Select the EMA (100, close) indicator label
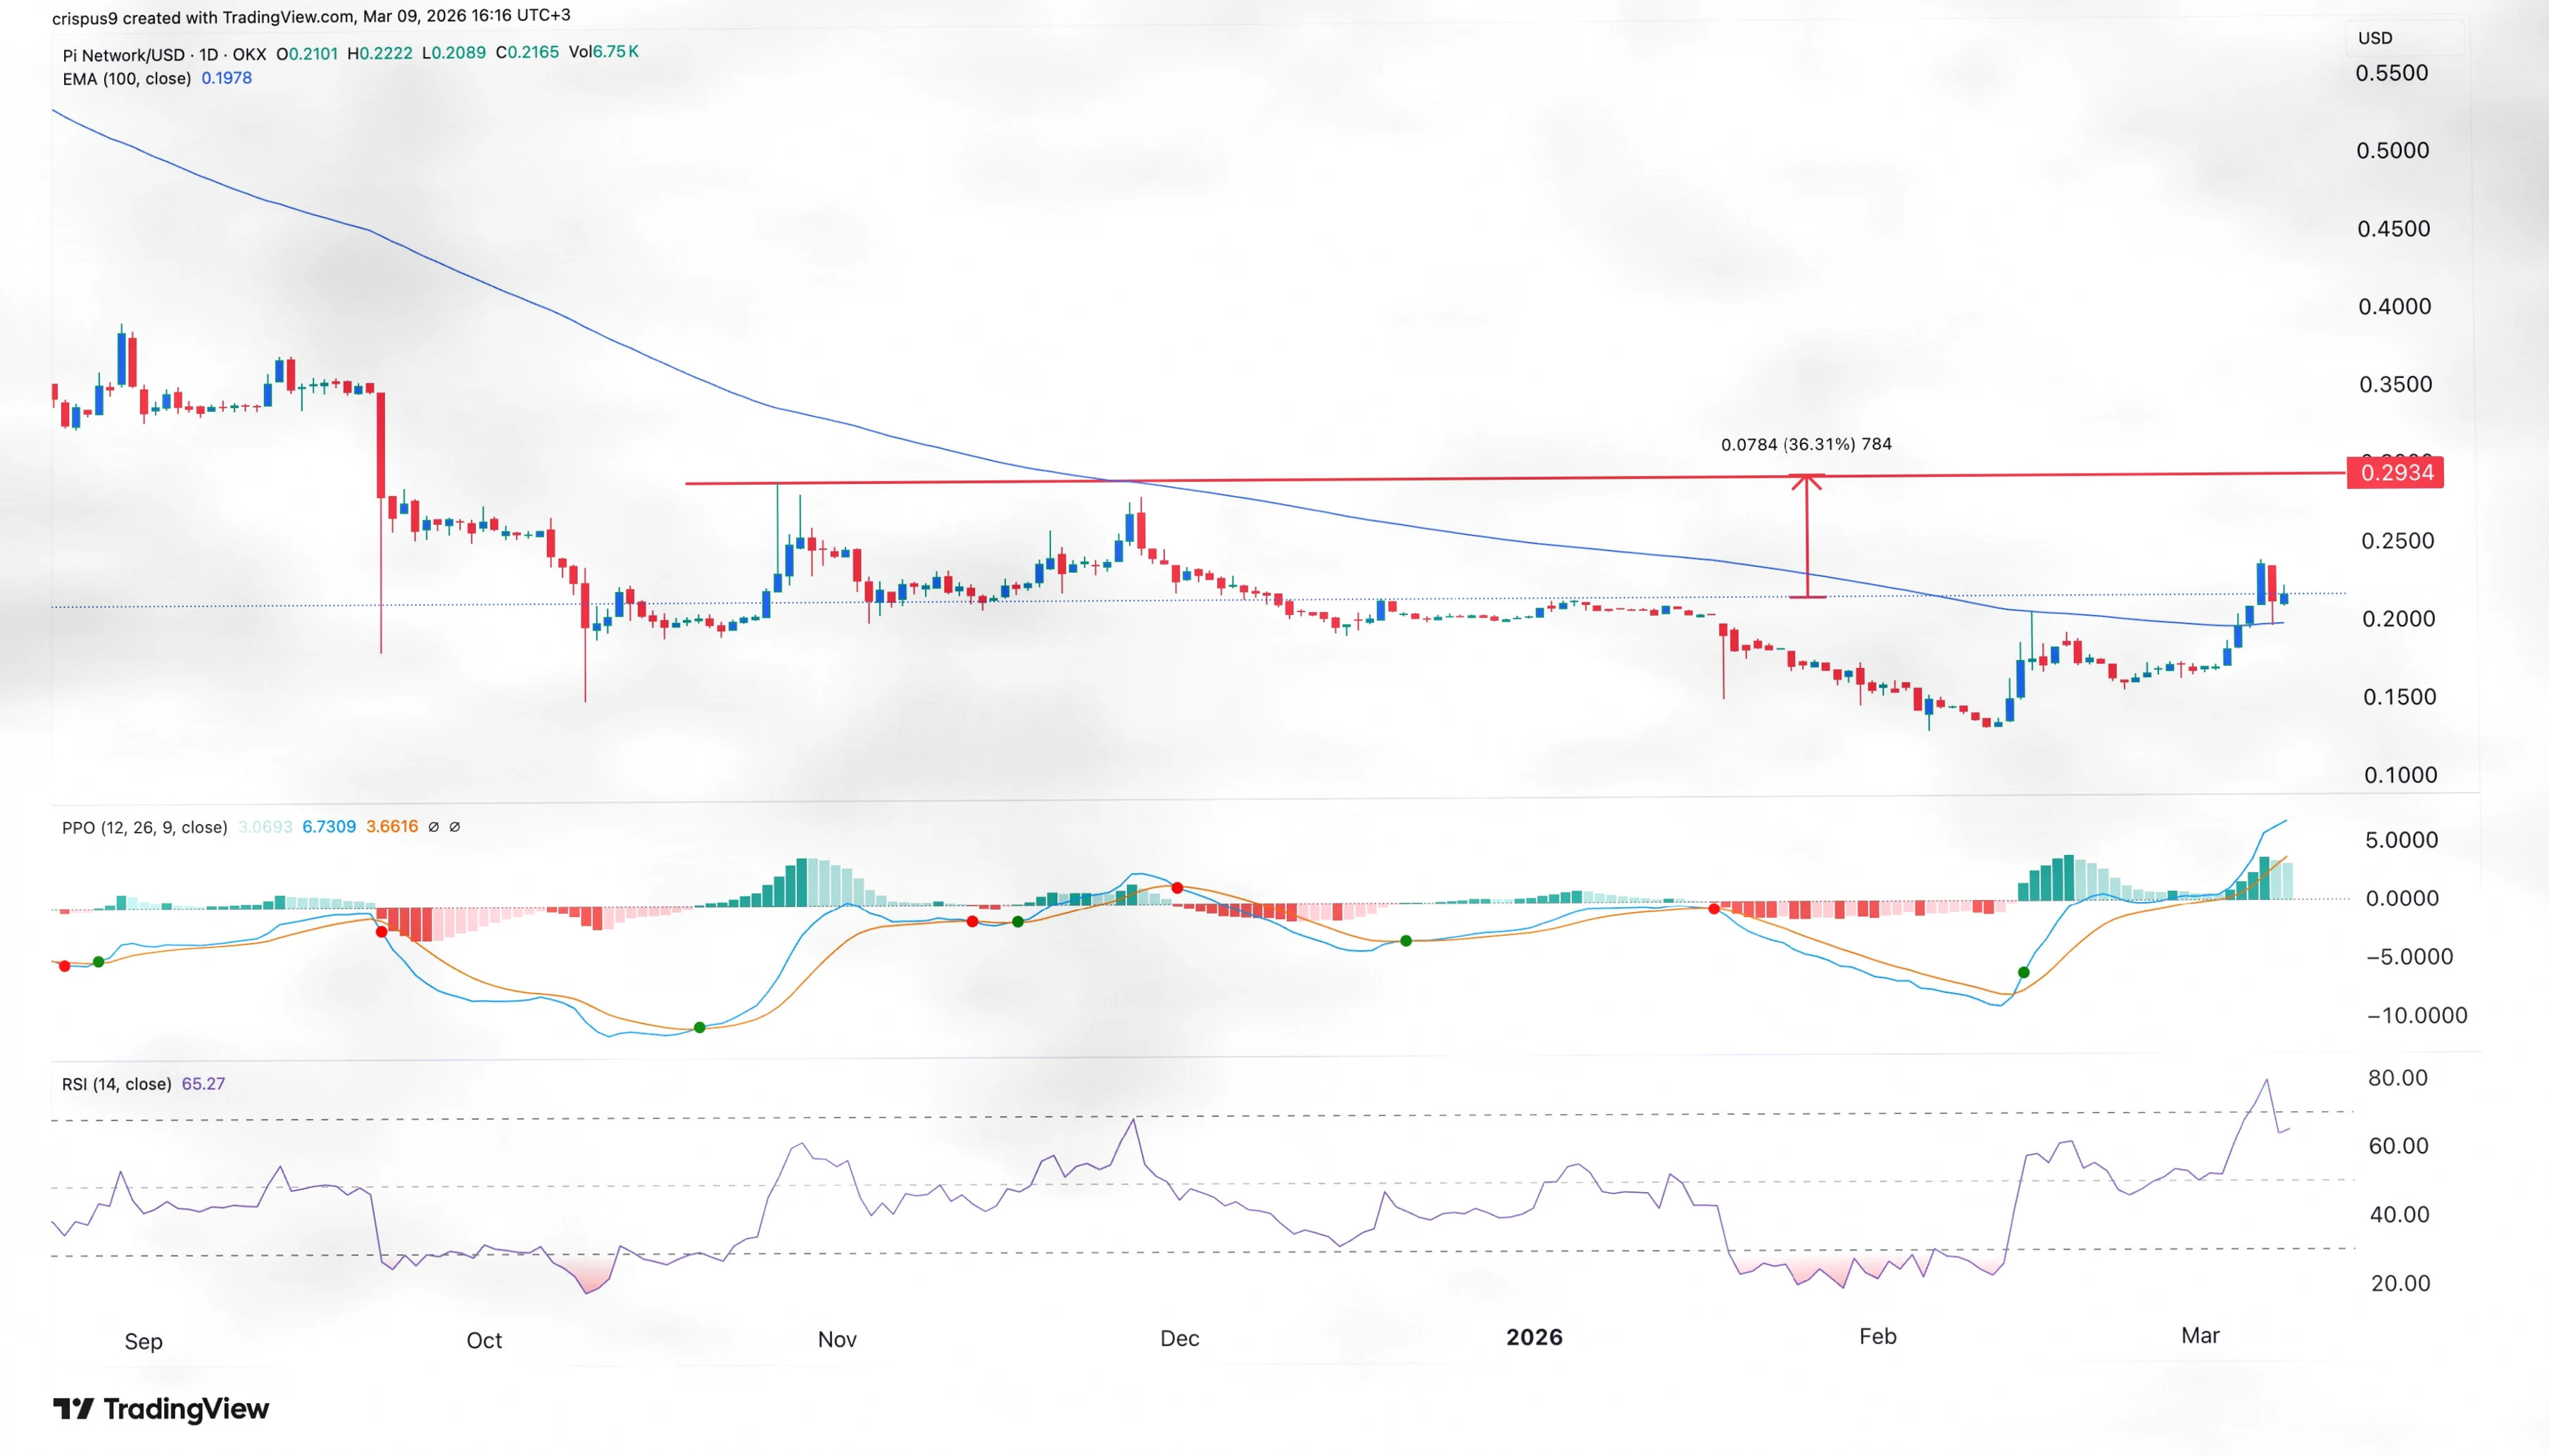This screenshot has height=1456, width=2549. pyautogui.click(x=126, y=78)
